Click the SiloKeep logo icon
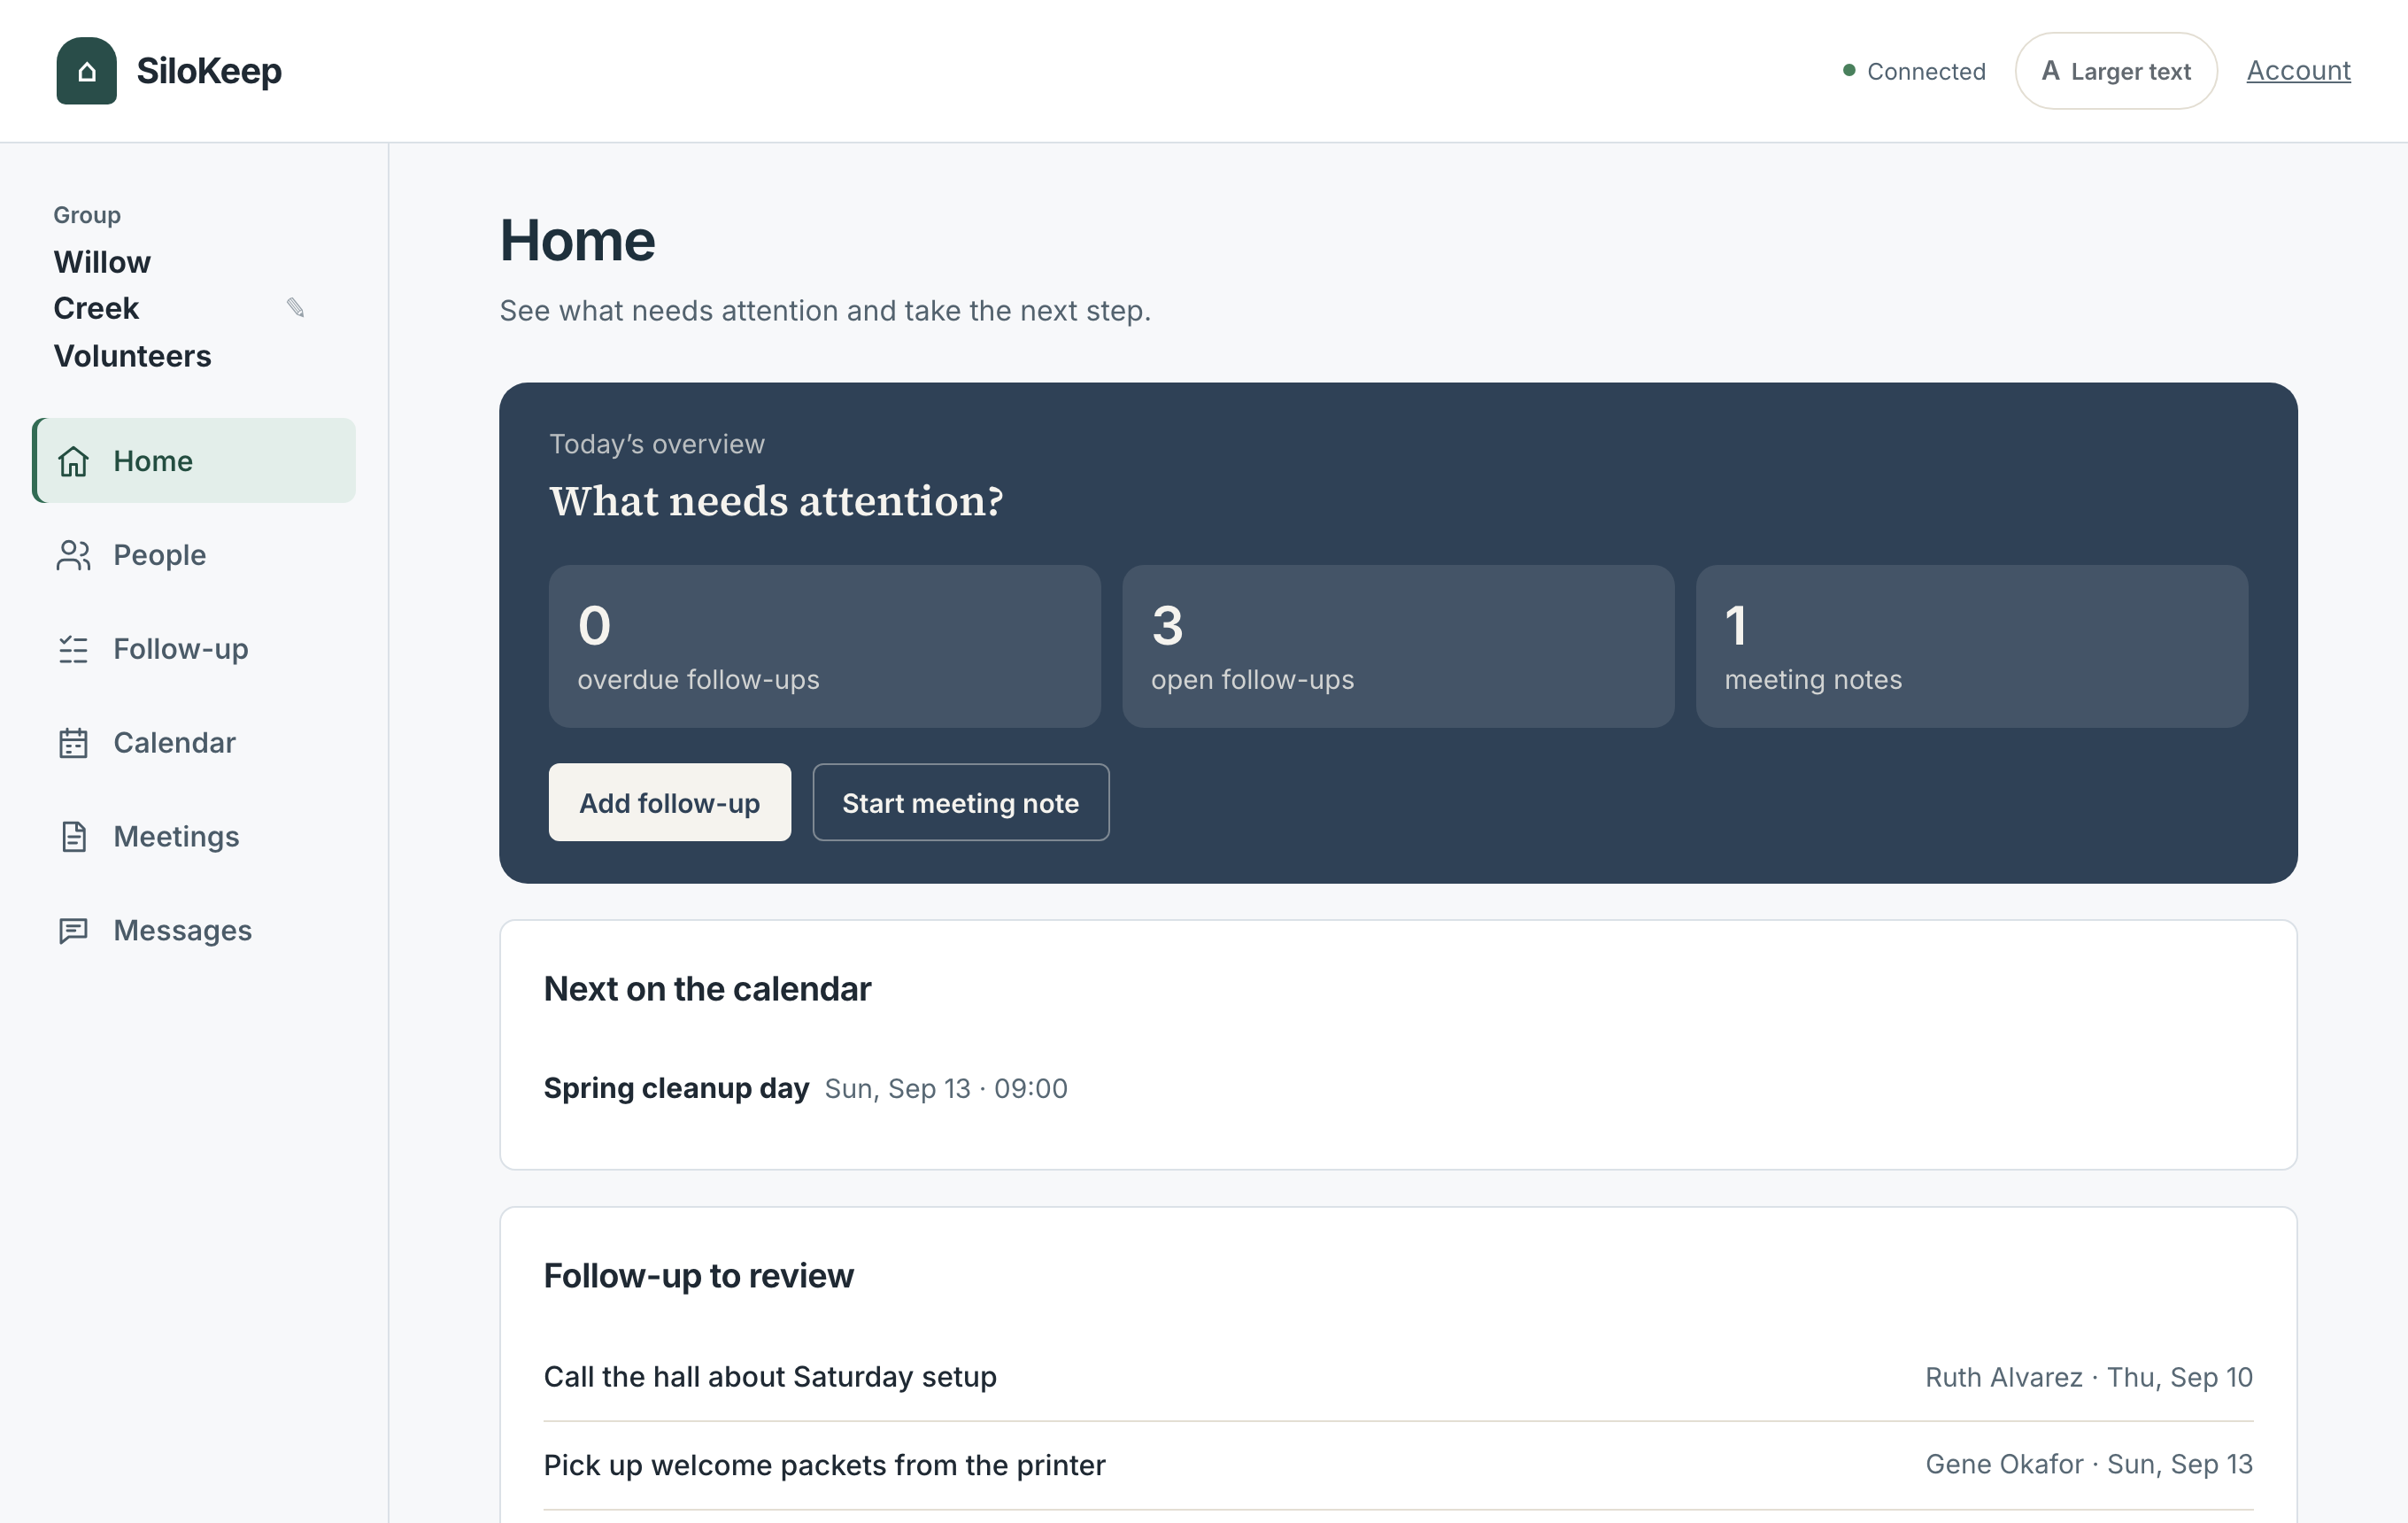The height and width of the screenshot is (1523, 2408). [x=86, y=71]
